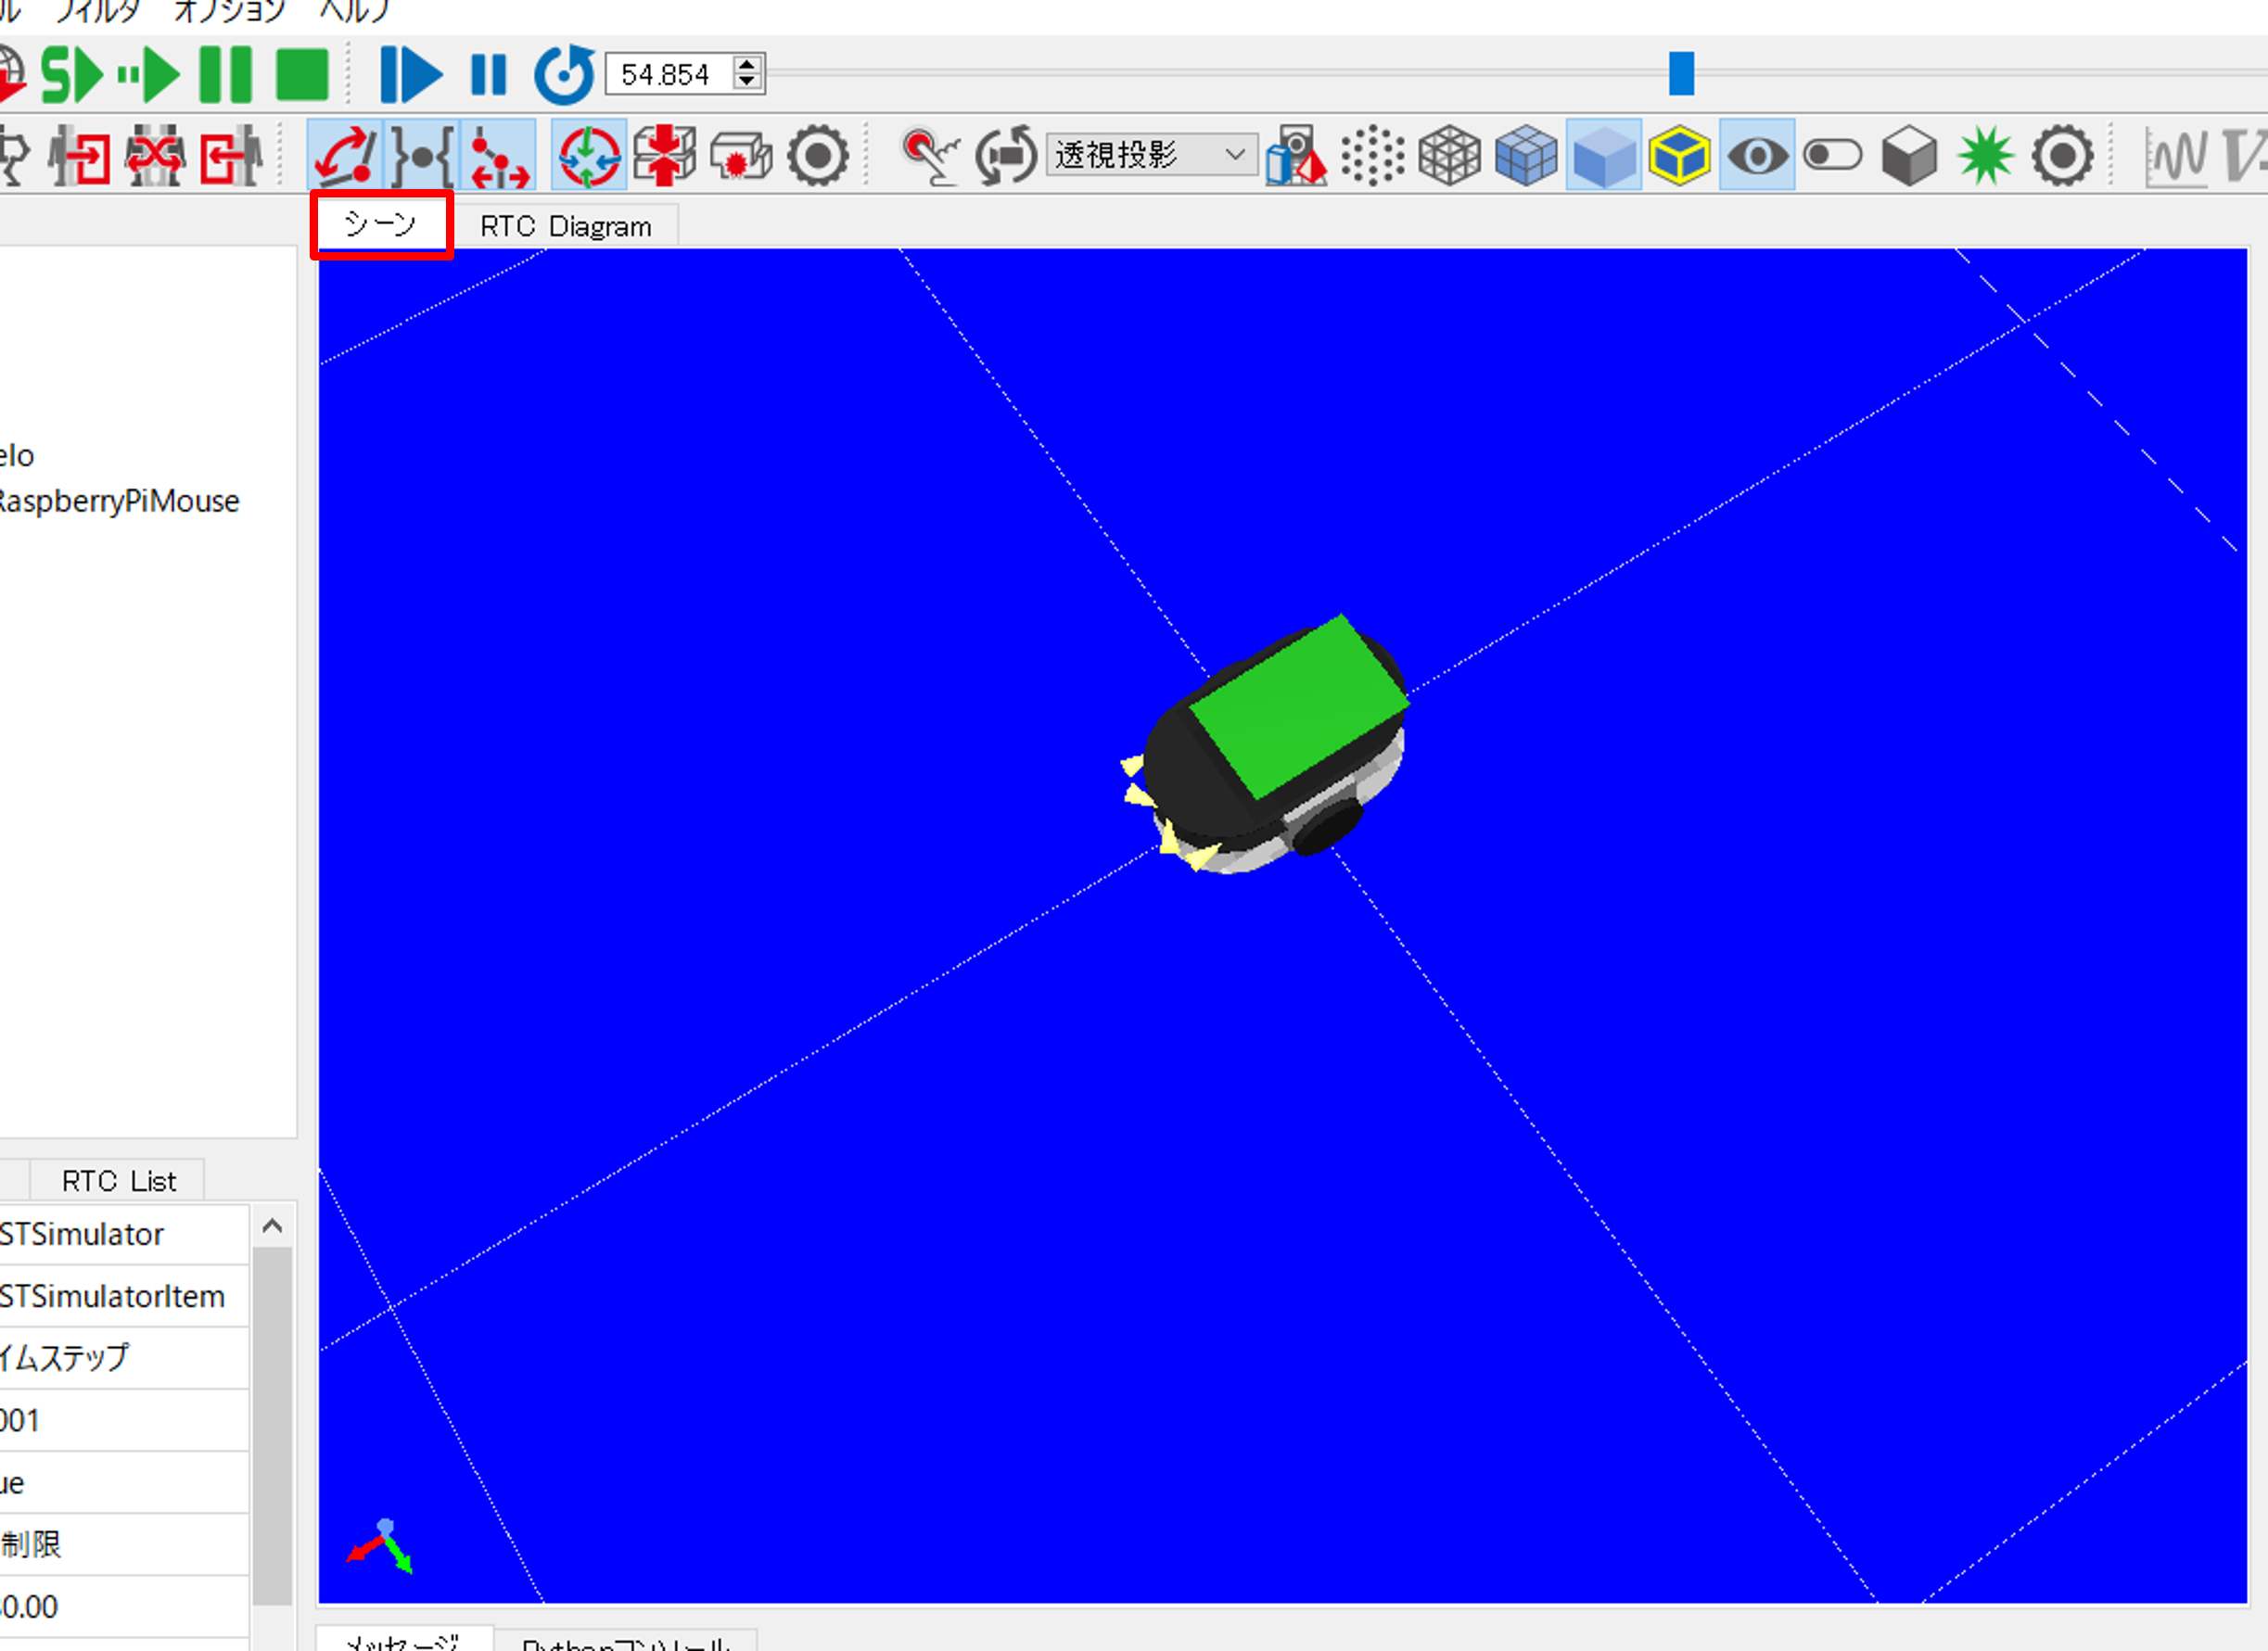Toggle preset kinematics mode icon
Screen dimensions: 2268x1651
[422, 156]
